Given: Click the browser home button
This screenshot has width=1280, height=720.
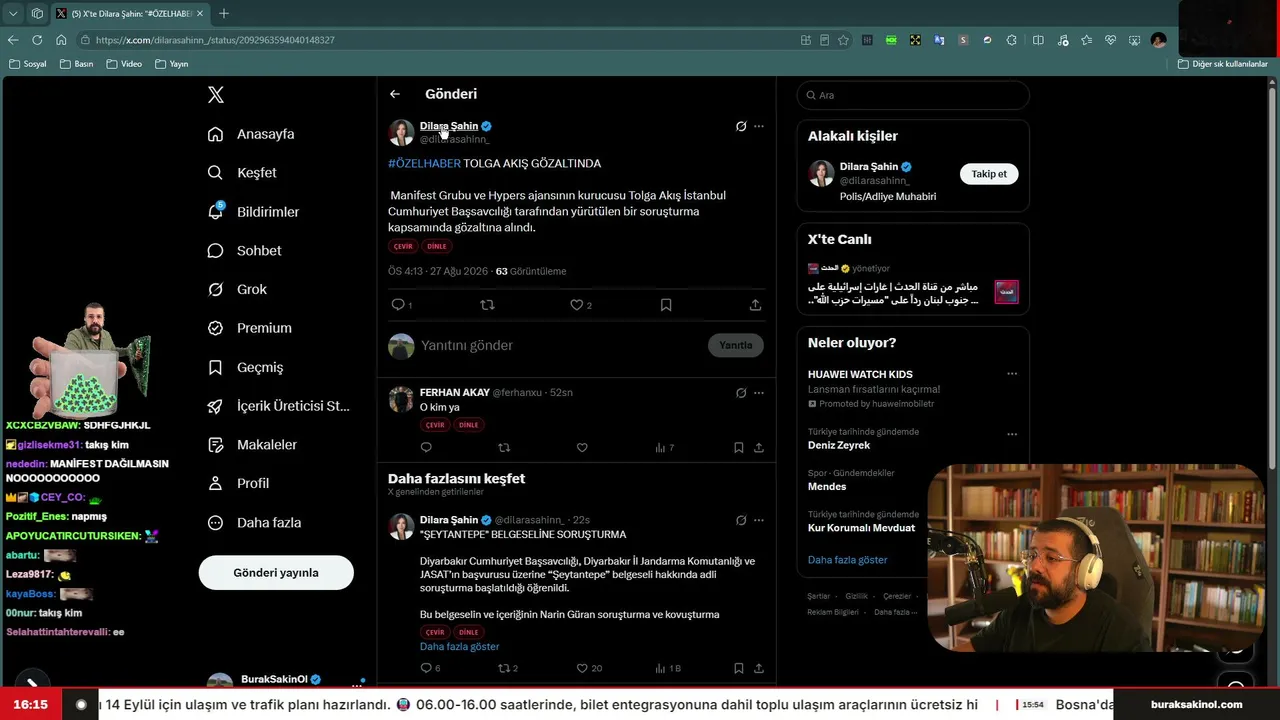Looking at the screenshot, I should [x=61, y=40].
